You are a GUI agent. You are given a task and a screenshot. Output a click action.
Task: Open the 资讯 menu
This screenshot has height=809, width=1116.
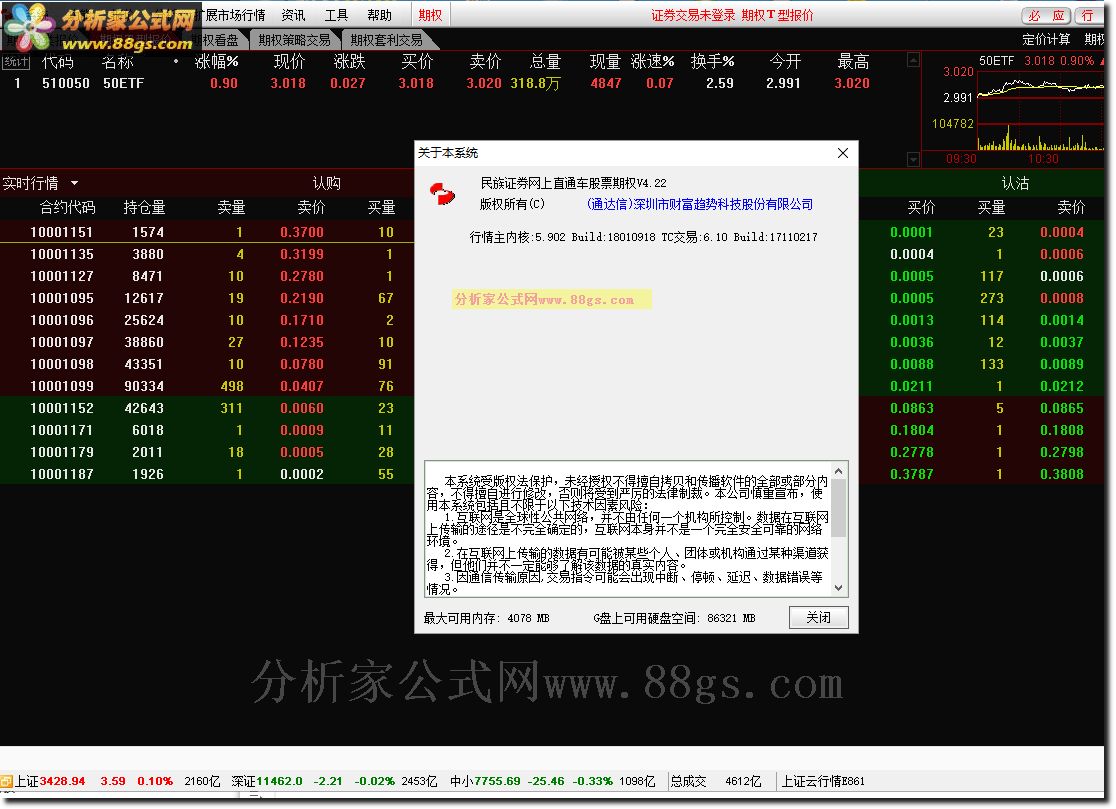pyautogui.click(x=293, y=15)
